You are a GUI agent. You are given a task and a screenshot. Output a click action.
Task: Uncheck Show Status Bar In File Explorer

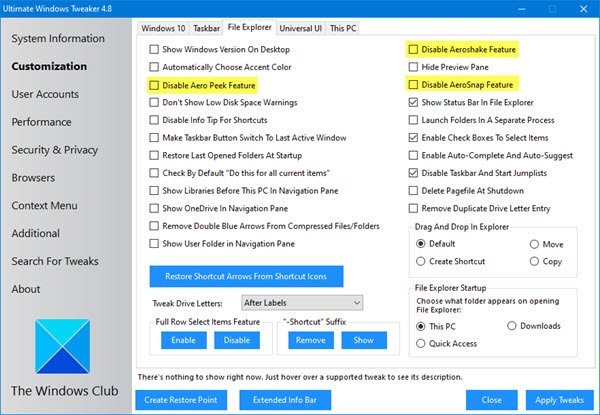click(413, 103)
